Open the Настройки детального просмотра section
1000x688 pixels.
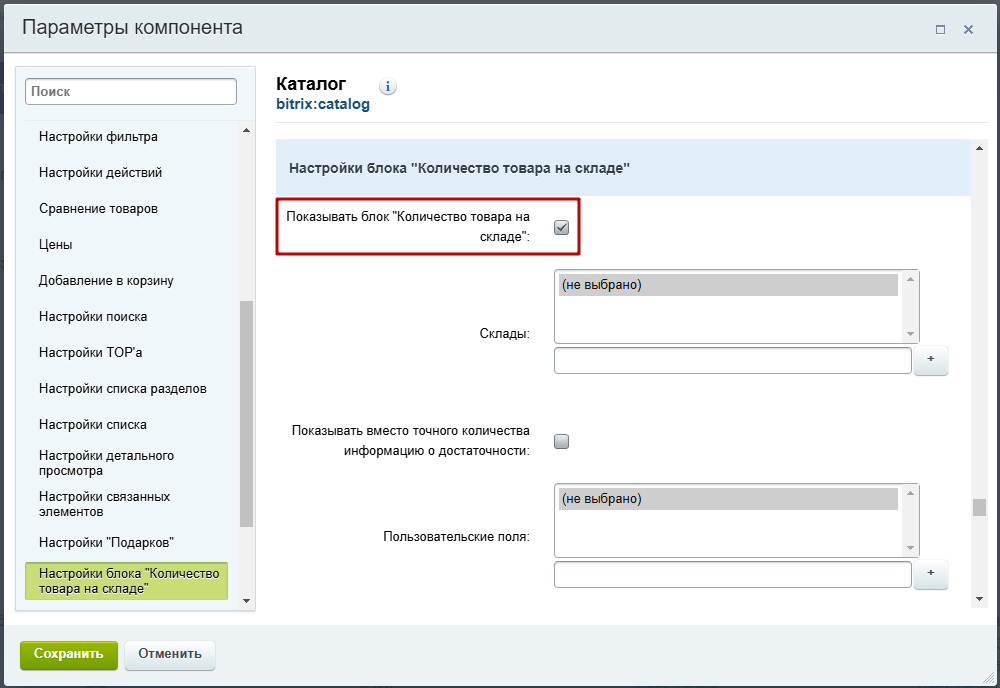(x=107, y=463)
